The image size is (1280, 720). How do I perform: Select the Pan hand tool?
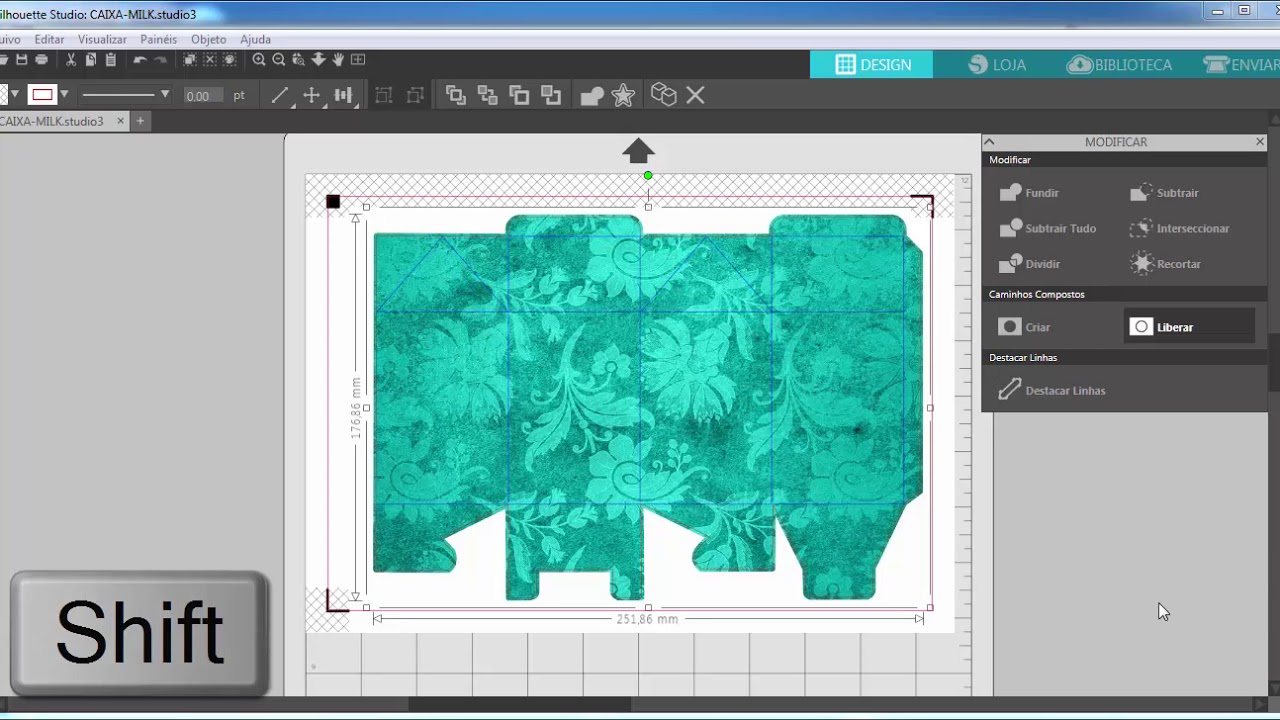[338, 60]
